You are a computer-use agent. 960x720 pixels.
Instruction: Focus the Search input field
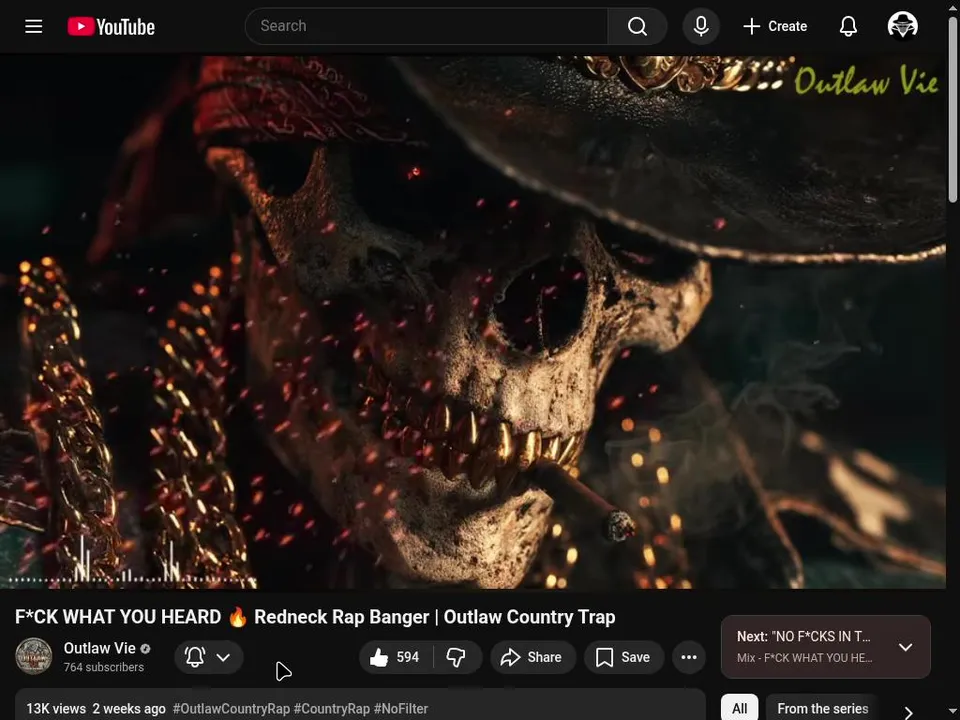426,26
